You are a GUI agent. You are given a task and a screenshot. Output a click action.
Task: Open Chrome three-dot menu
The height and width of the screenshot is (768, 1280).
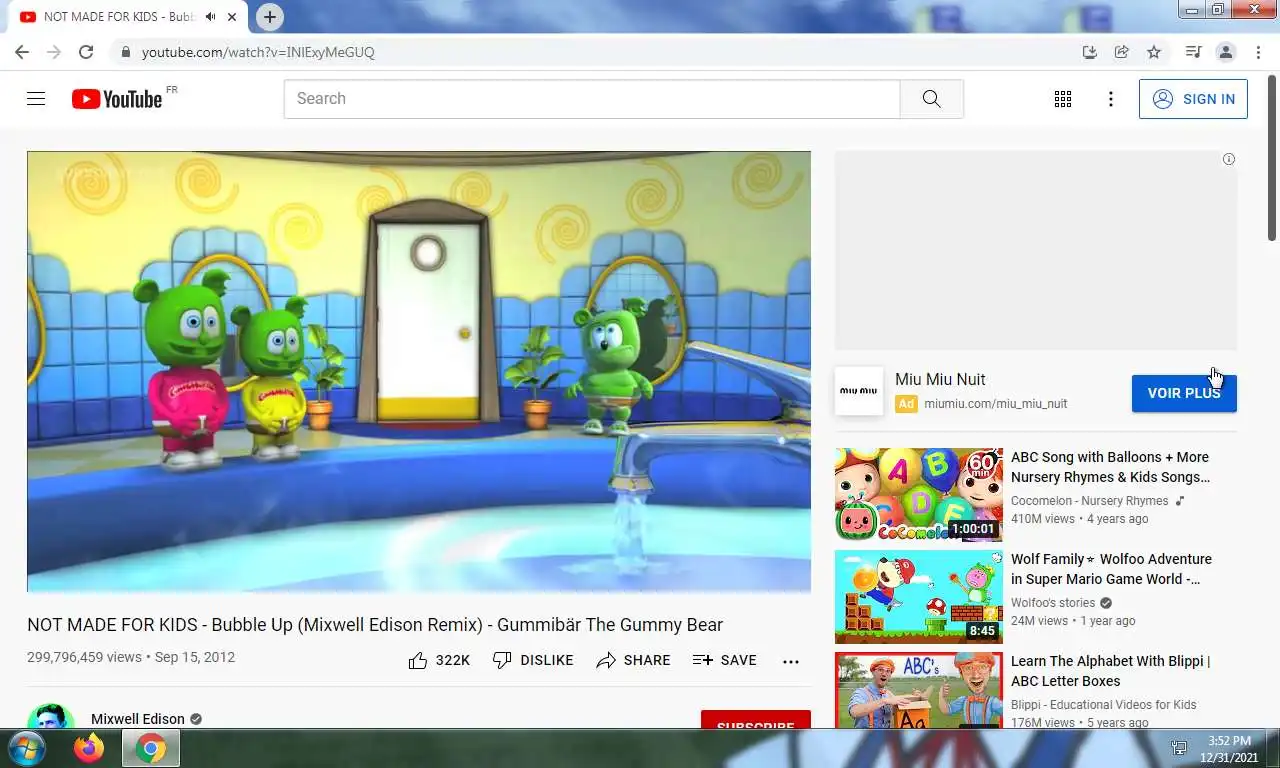pyautogui.click(x=1257, y=52)
